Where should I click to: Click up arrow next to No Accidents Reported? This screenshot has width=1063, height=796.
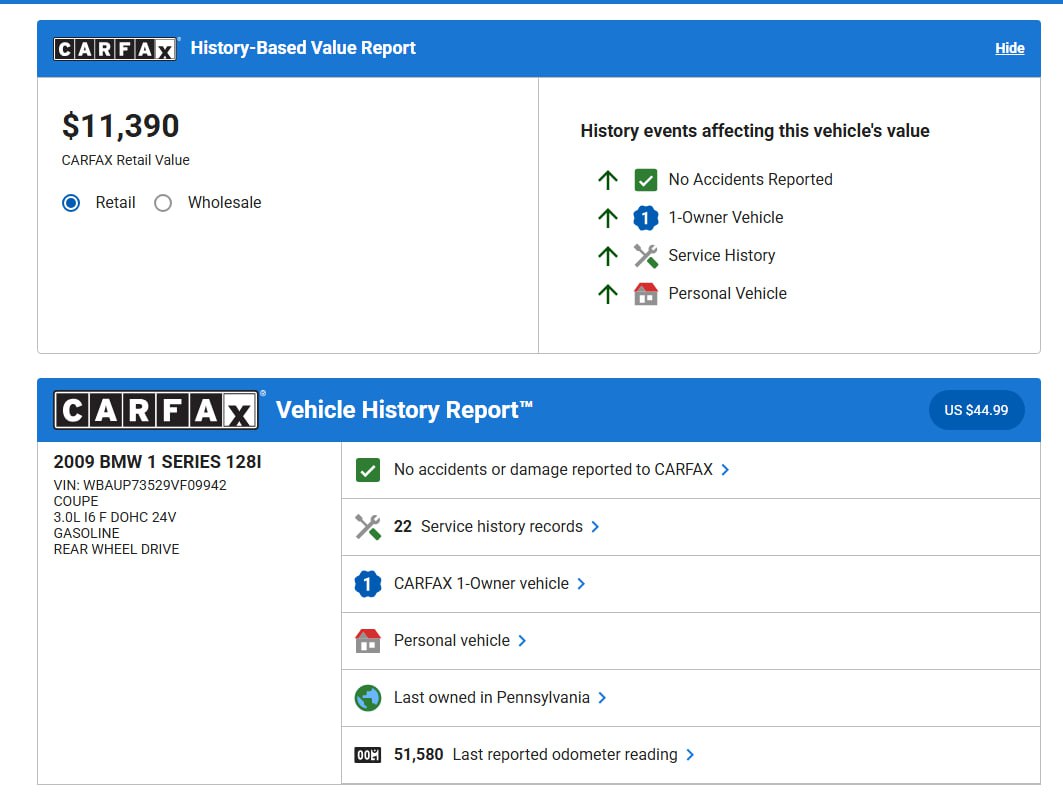click(607, 180)
